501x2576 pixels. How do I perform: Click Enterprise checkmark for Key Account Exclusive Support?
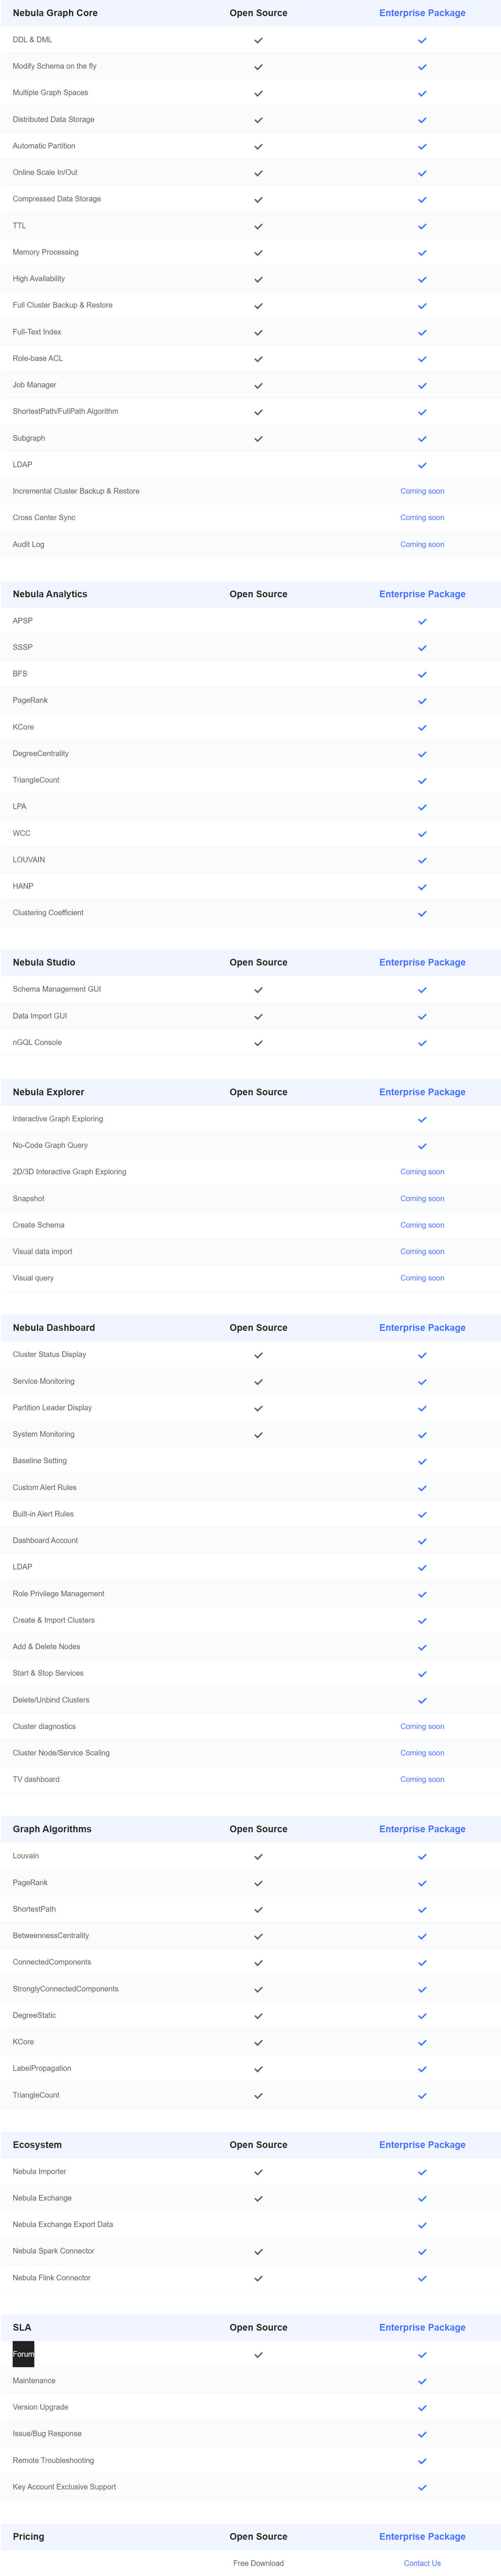pyautogui.click(x=422, y=2487)
